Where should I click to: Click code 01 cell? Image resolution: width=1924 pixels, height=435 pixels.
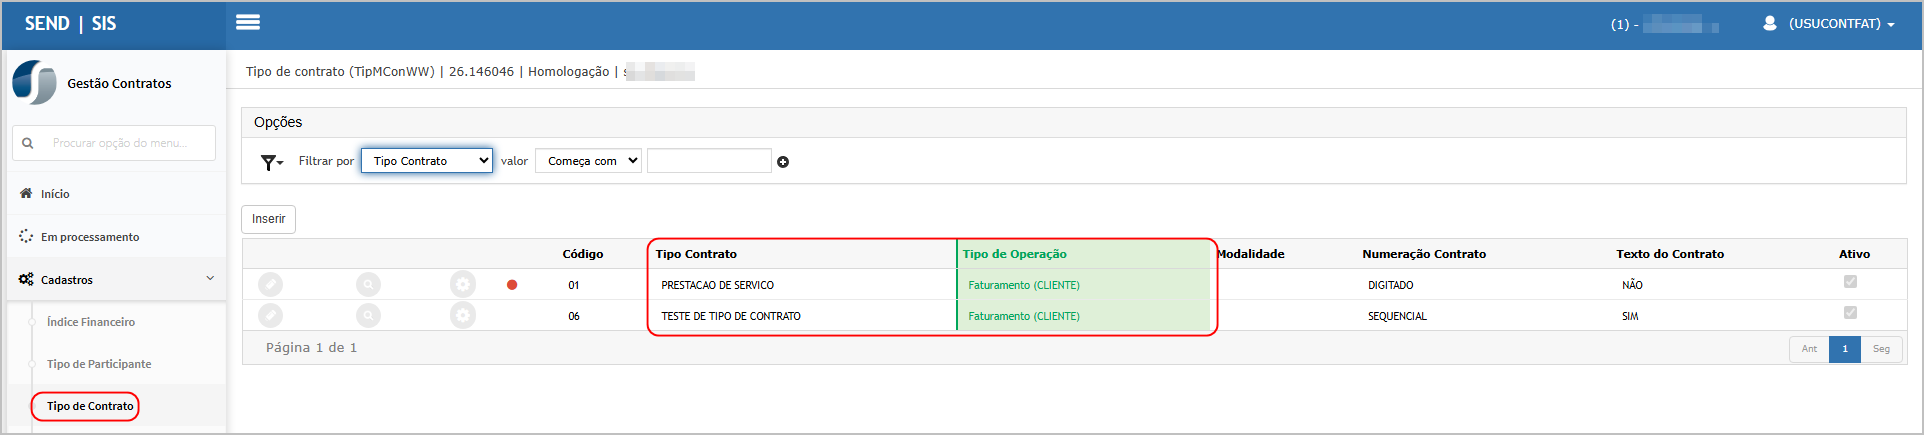(574, 285)
